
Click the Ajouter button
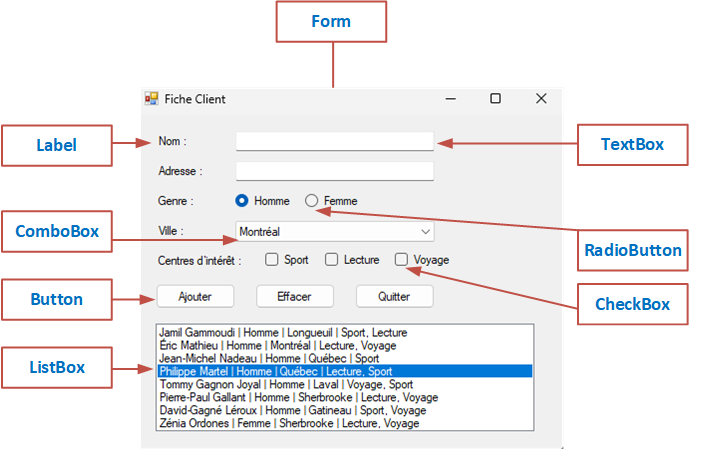195,297
